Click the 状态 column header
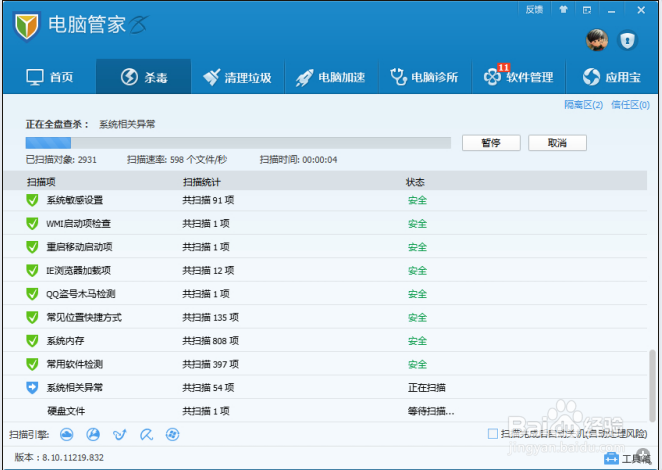Screen dimensions: 662x470 (415, 182)
